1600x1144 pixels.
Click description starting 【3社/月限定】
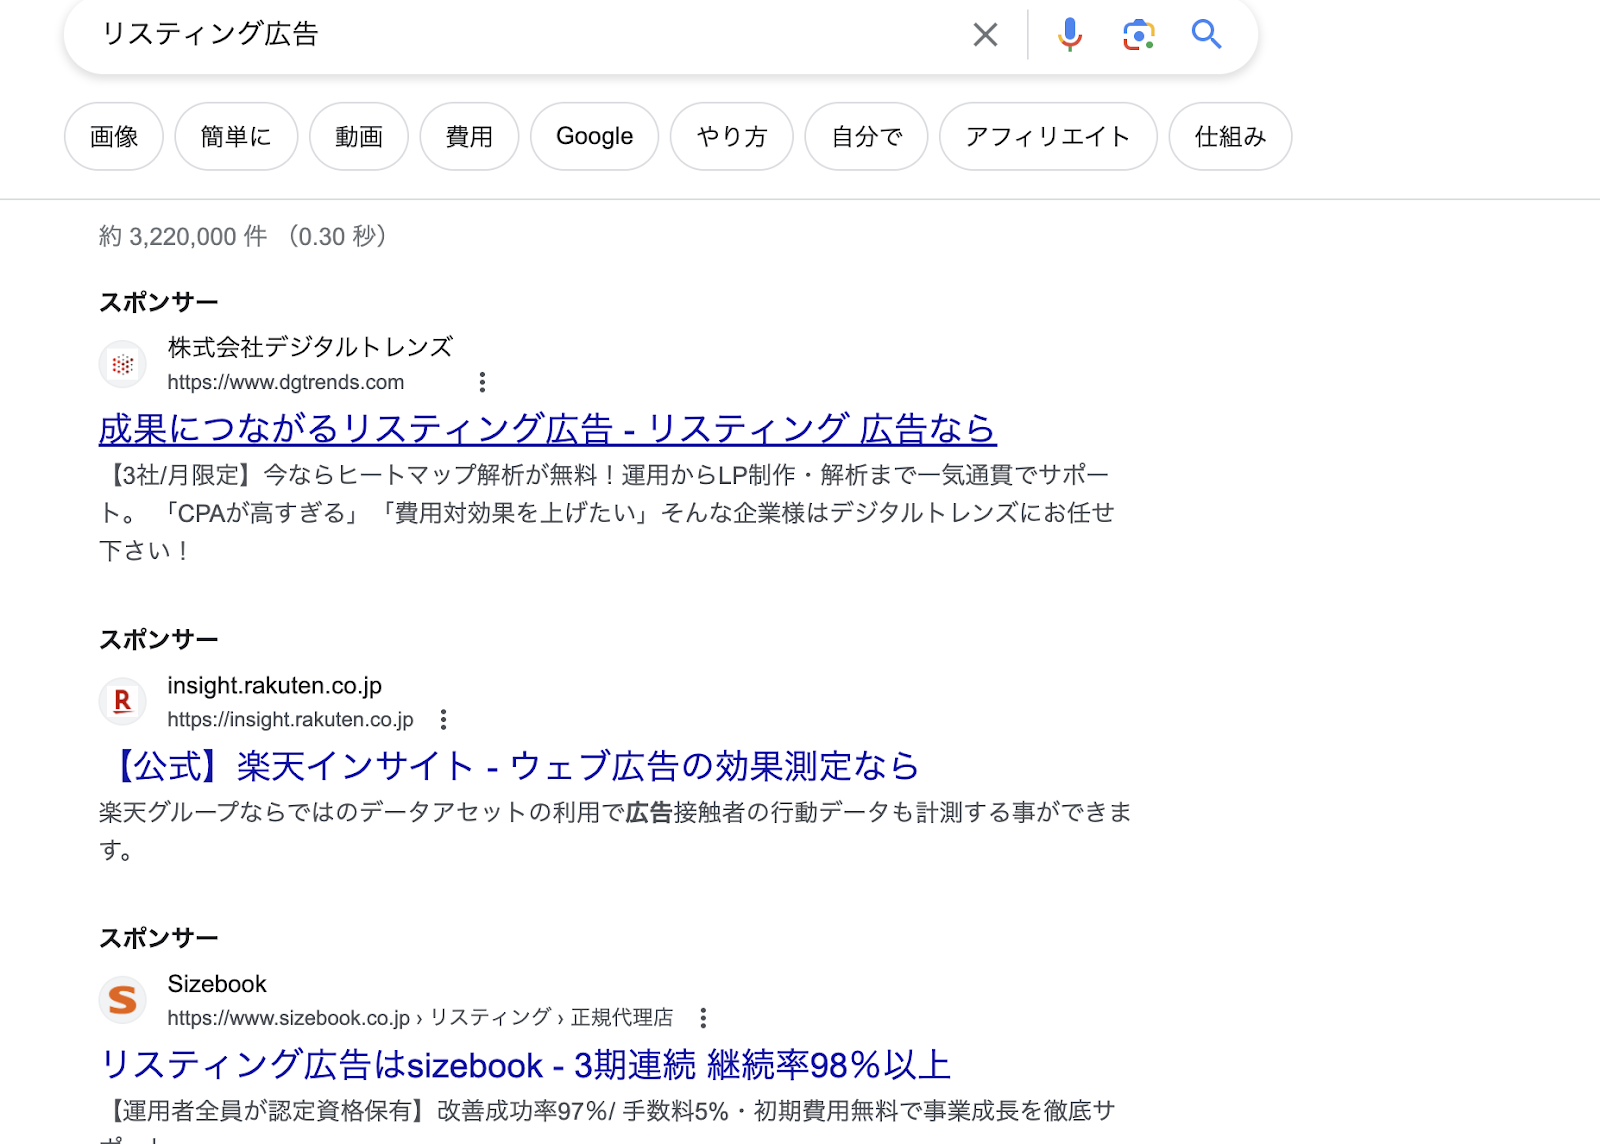coord(607,513)
